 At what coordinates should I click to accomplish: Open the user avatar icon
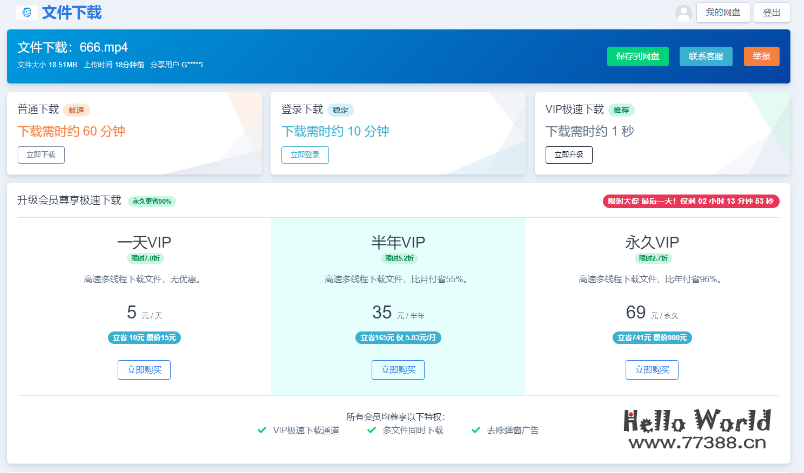[684, 13]
